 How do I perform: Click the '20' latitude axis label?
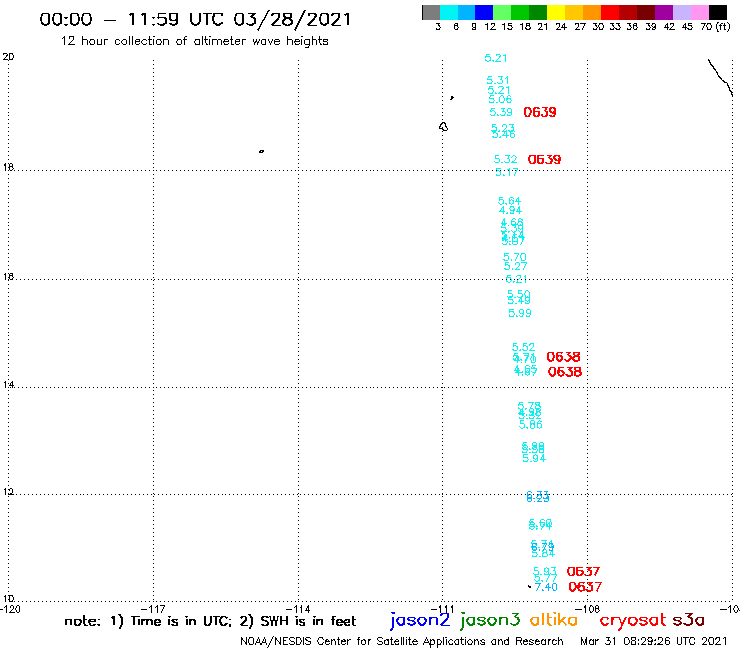[8, 57]
